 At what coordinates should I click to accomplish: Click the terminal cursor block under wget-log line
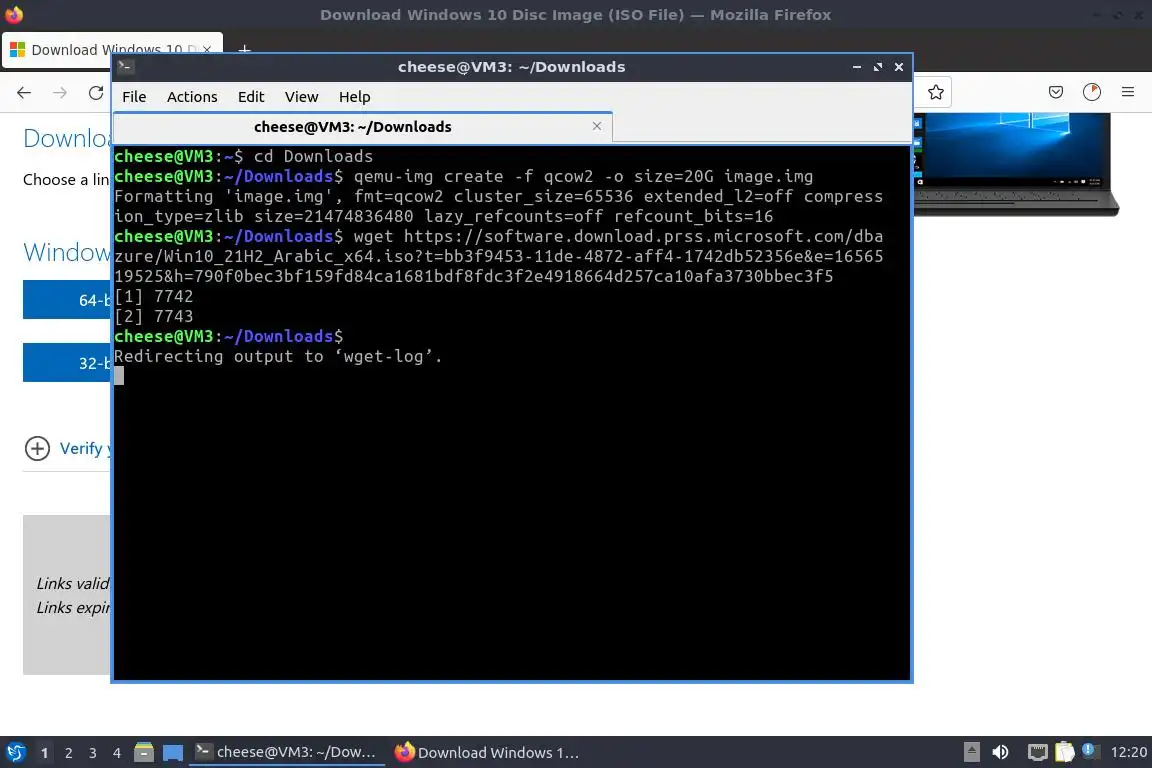tap(119, 376)
